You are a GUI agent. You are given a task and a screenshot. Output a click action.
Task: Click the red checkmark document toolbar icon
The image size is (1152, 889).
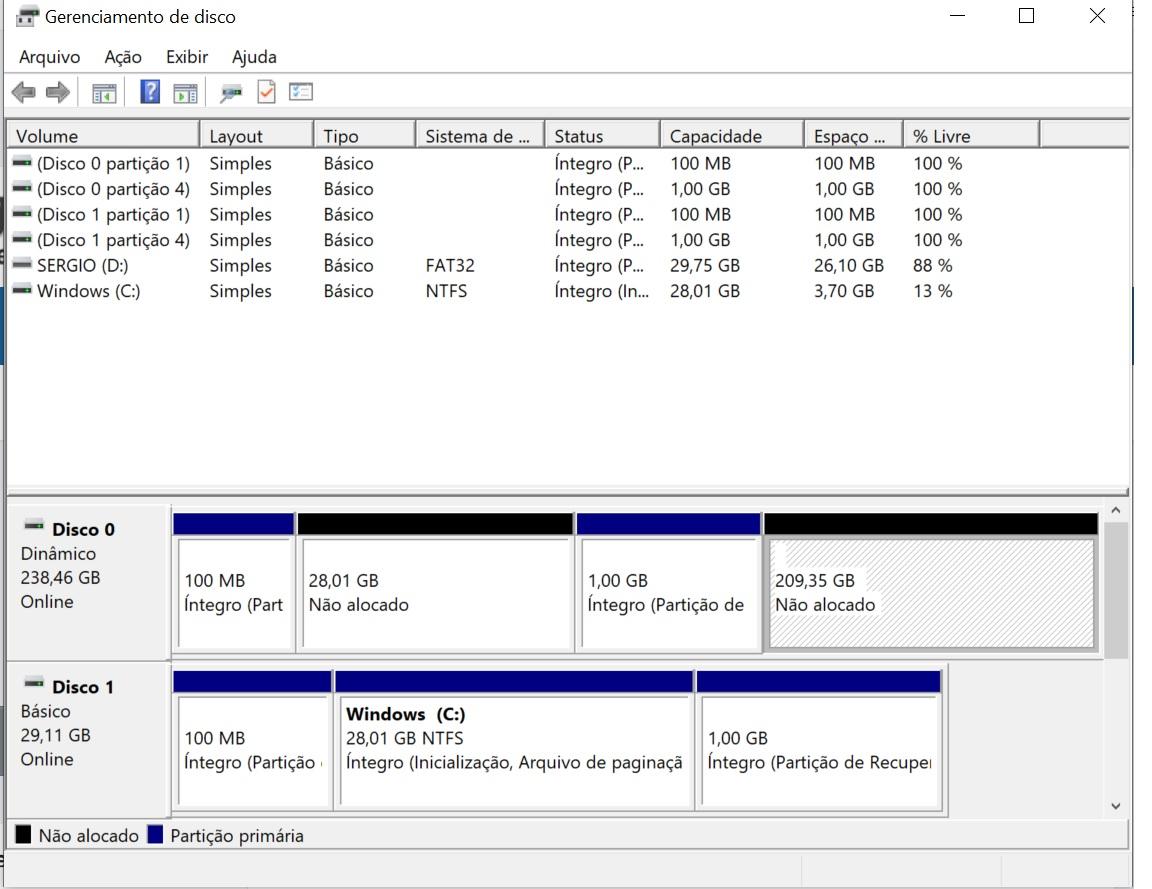tap(266, 92)
